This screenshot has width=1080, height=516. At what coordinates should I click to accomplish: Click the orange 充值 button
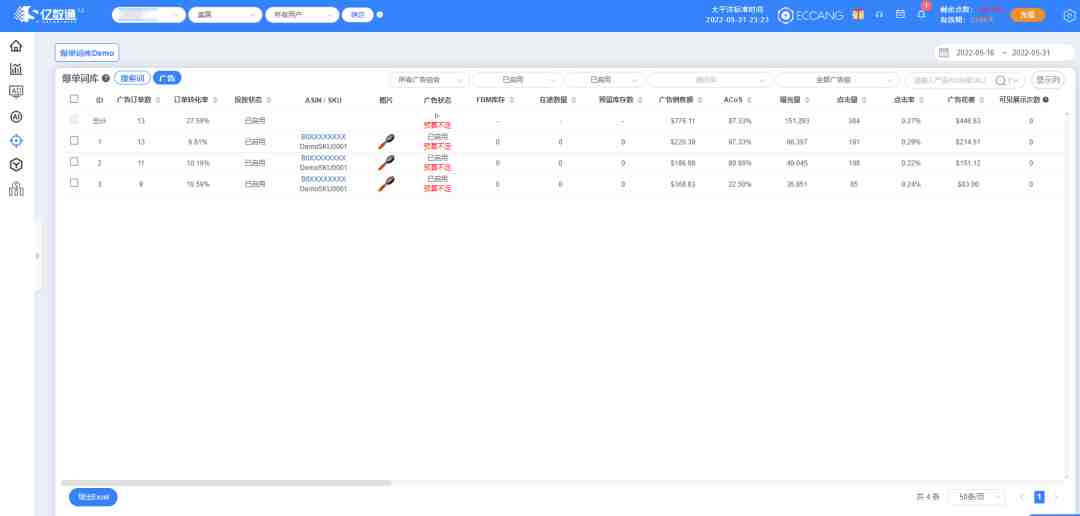tap(1028, 14)
